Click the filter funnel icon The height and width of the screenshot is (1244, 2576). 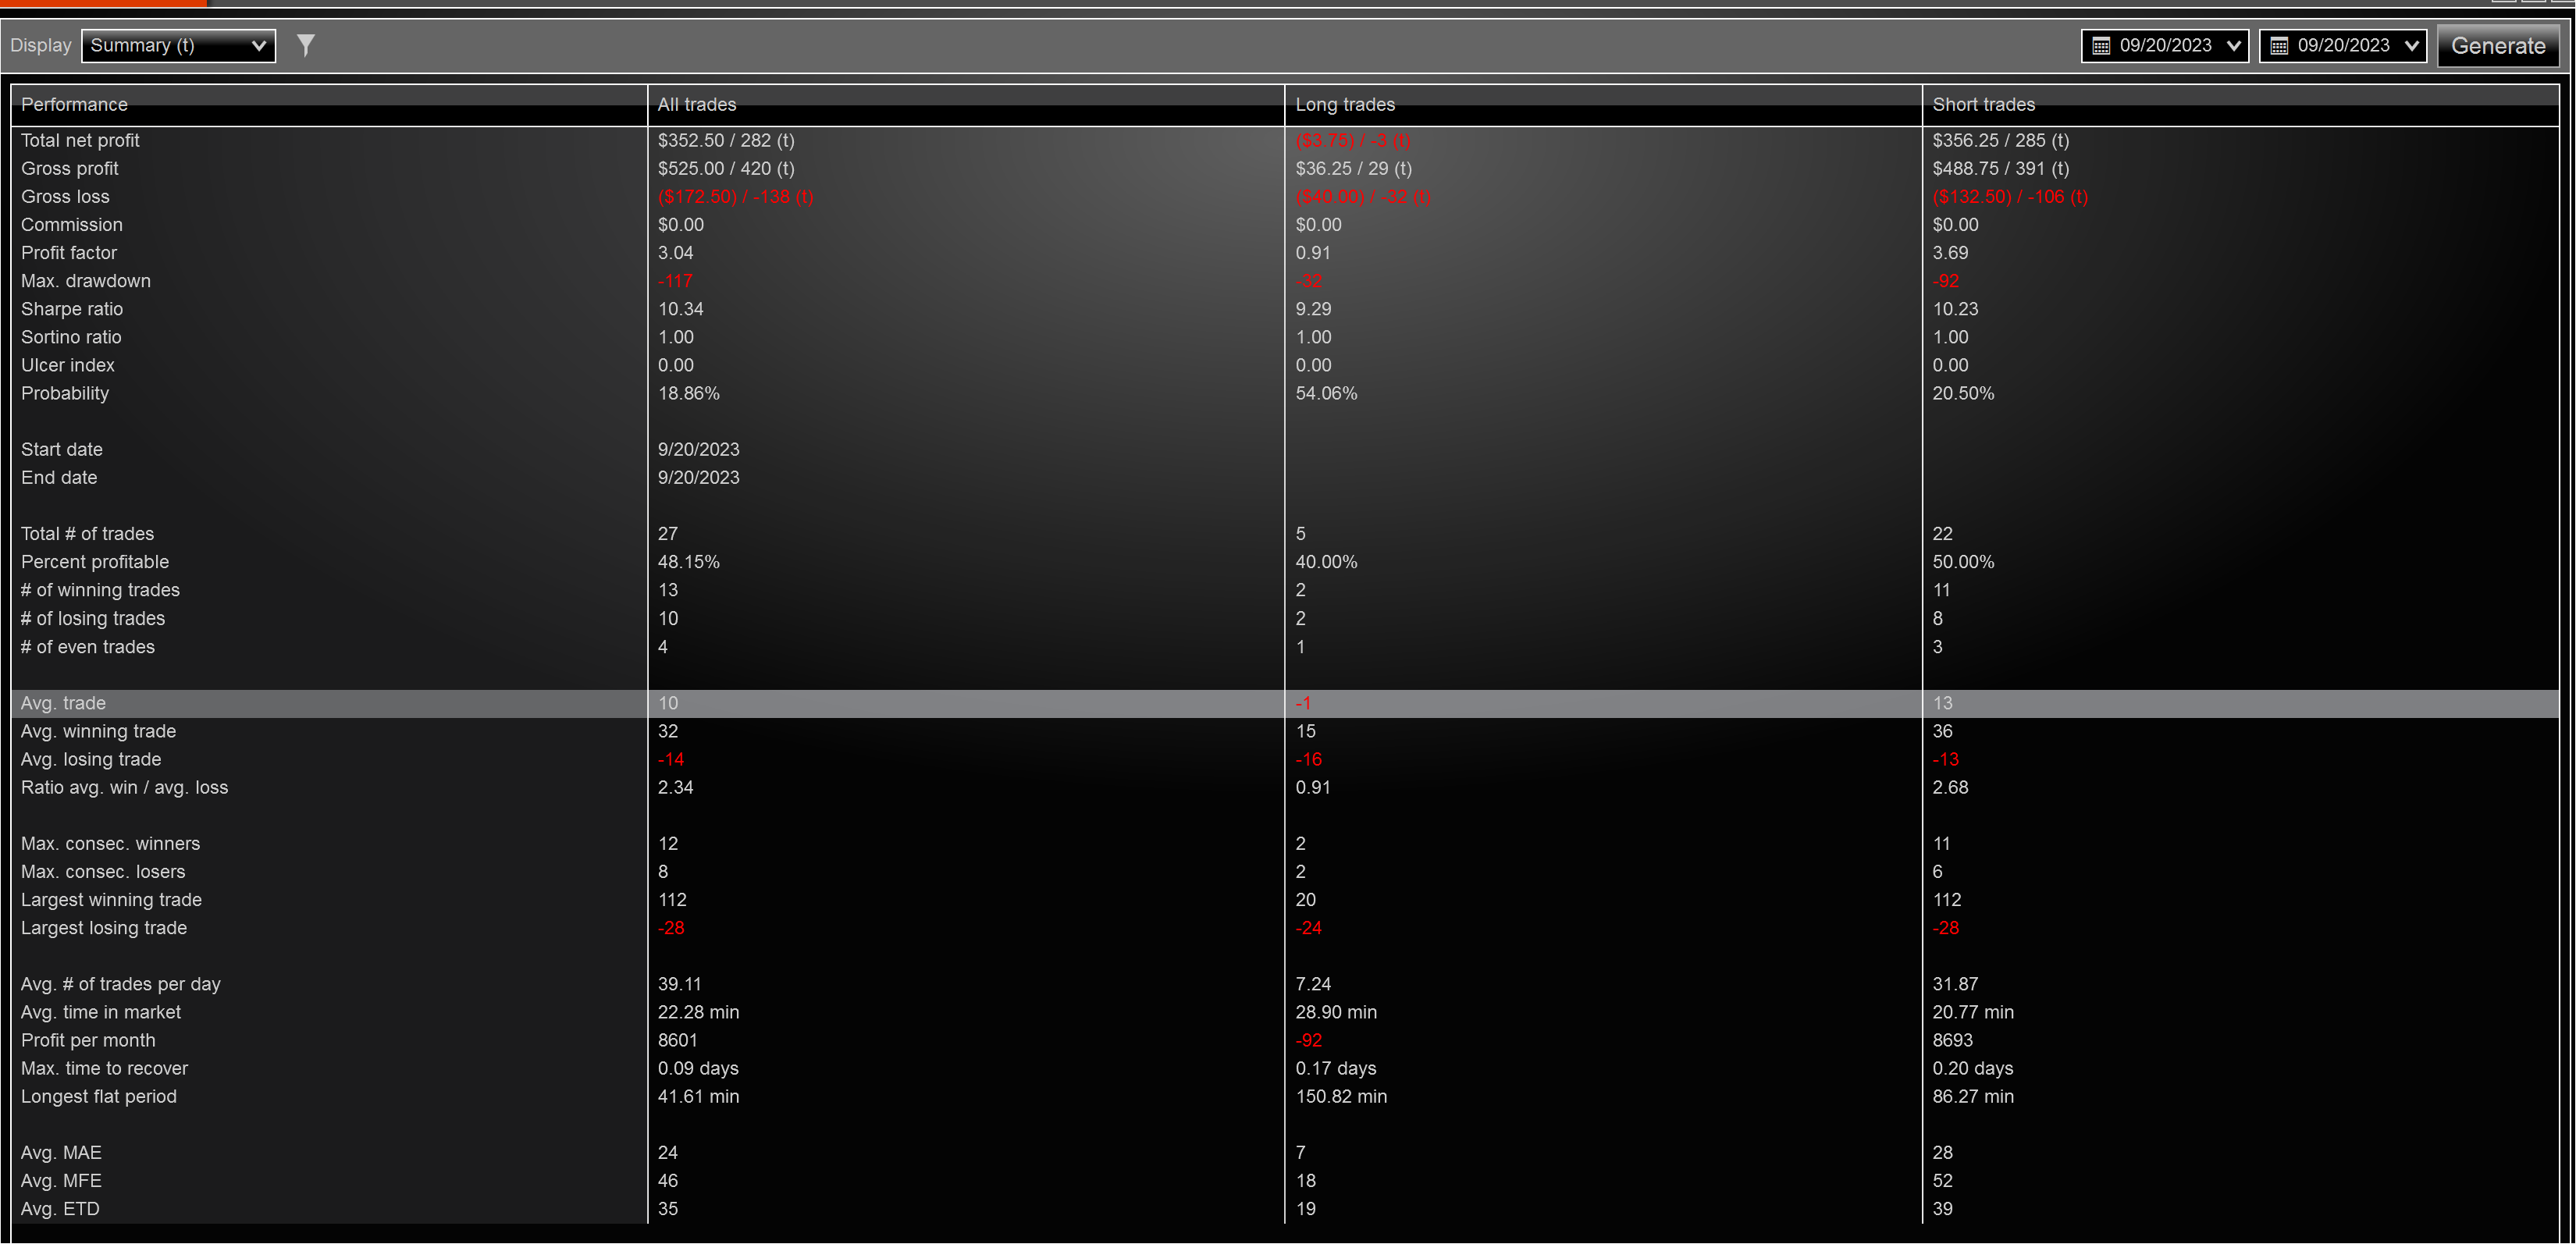306,45
